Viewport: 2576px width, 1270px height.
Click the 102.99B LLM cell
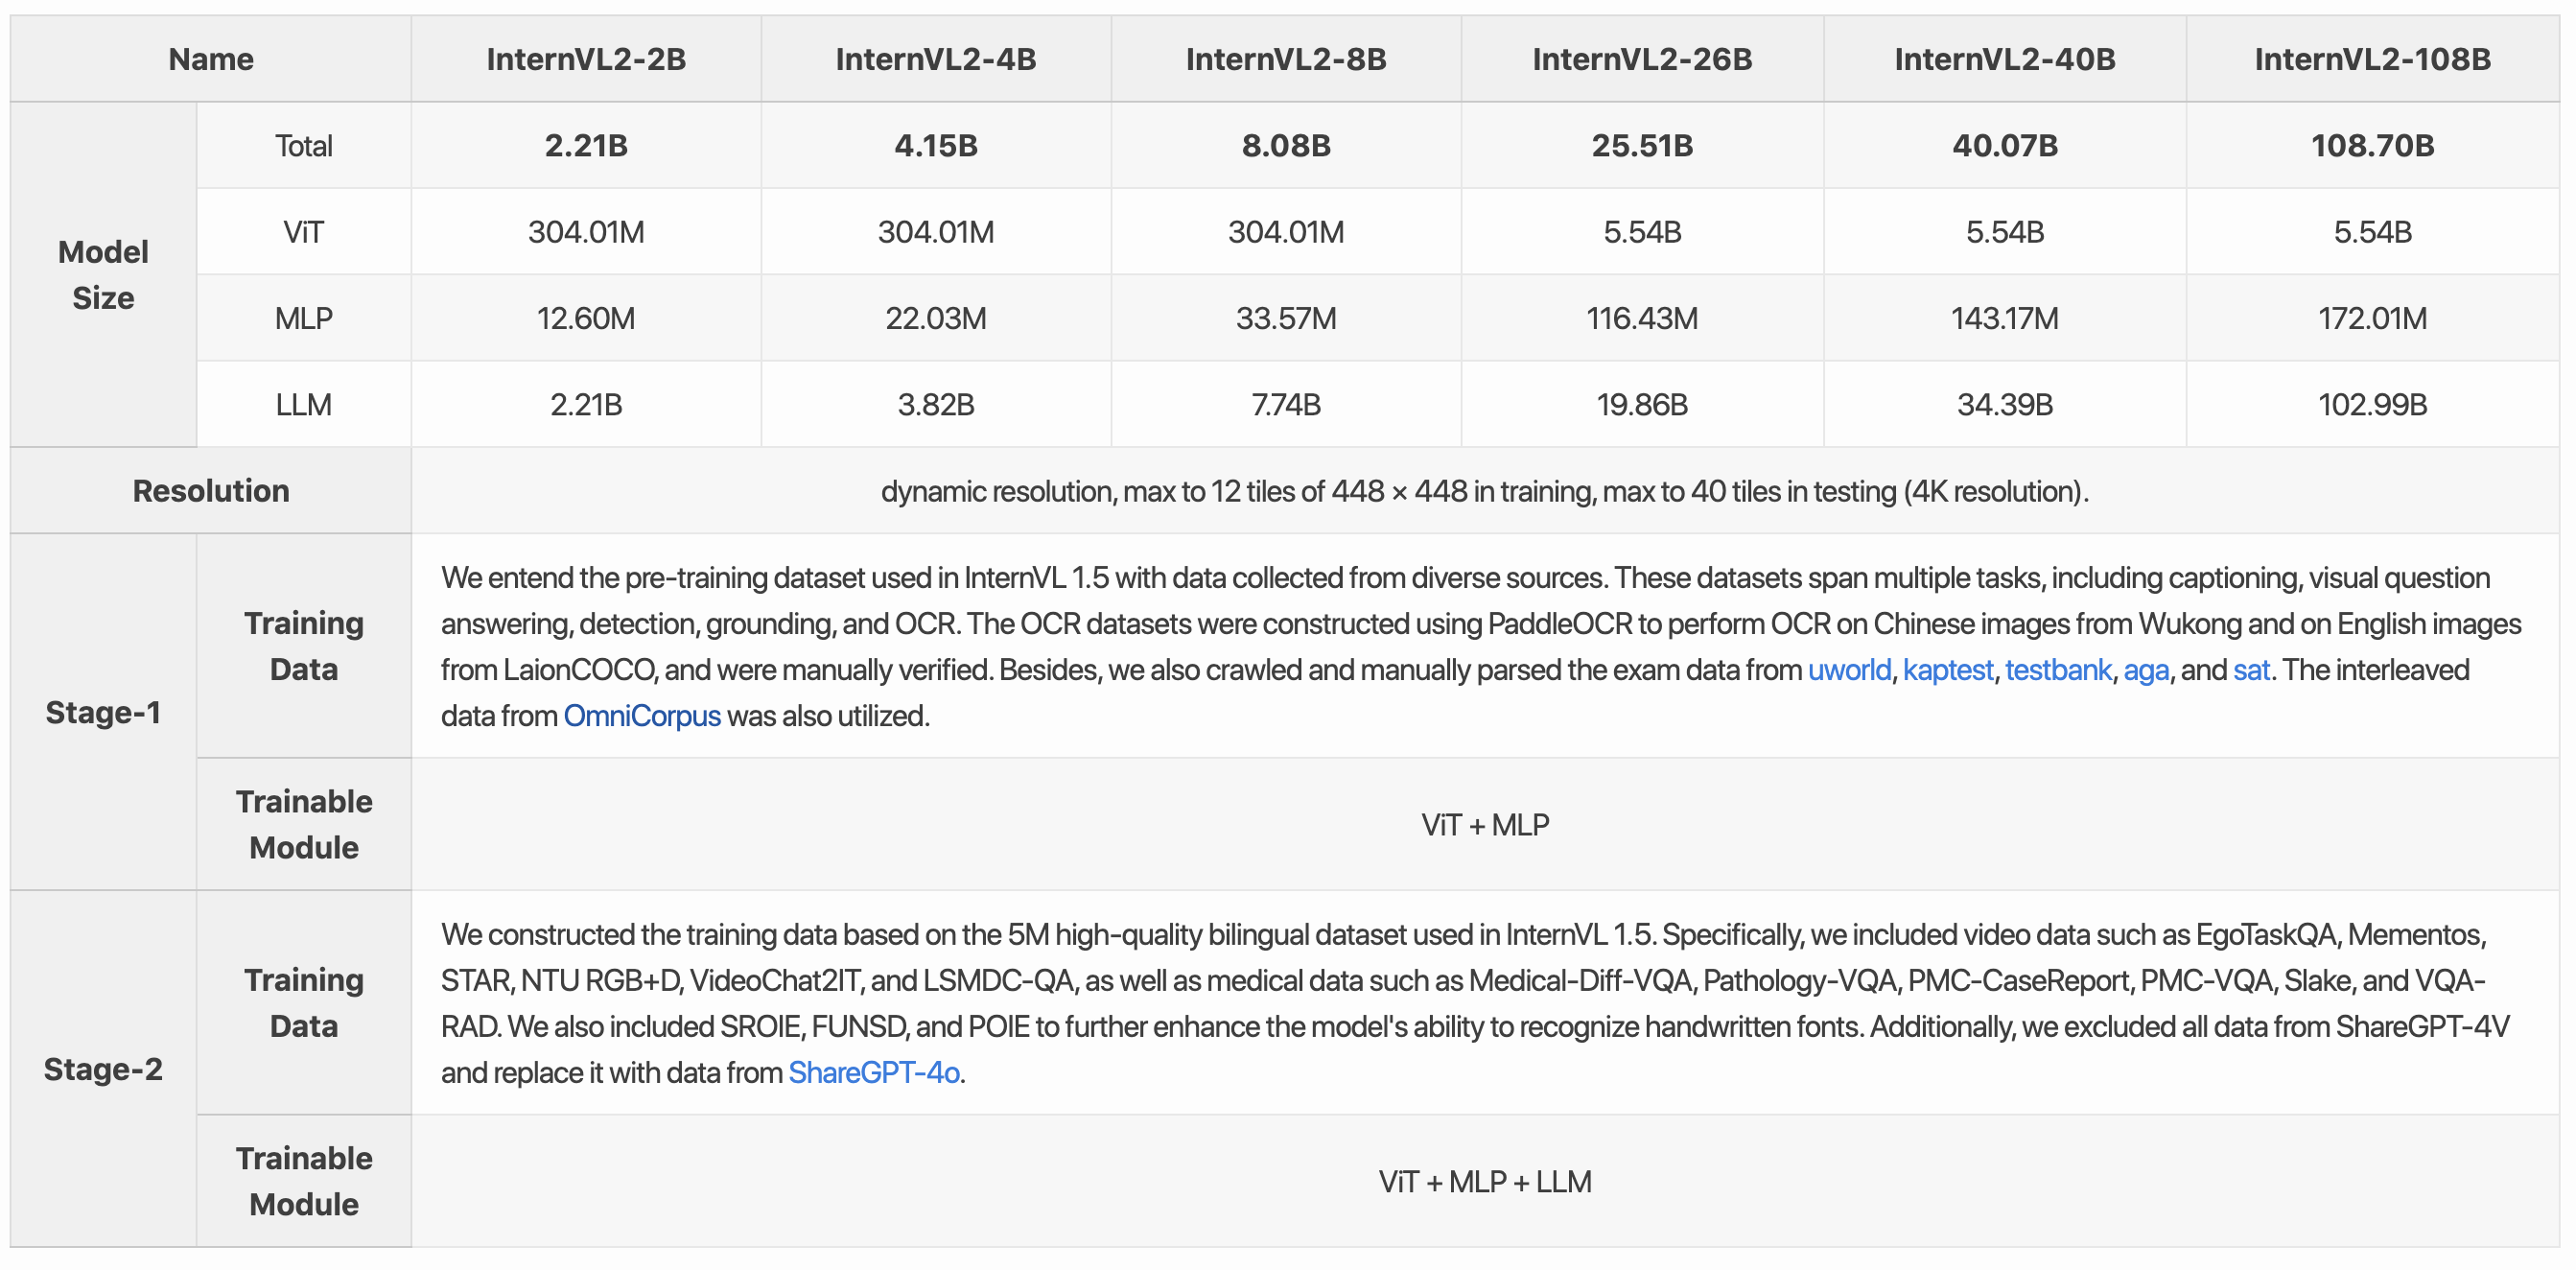pyautogui.click(x=2371, y=405)
